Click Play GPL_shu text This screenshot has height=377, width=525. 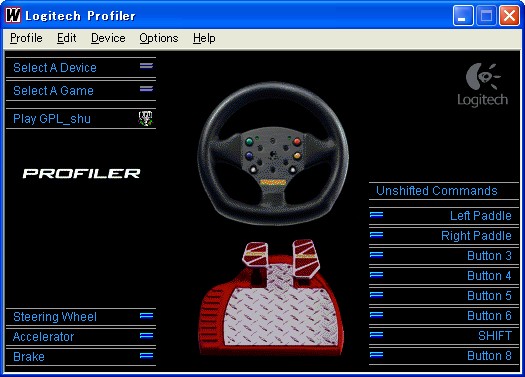52,119
